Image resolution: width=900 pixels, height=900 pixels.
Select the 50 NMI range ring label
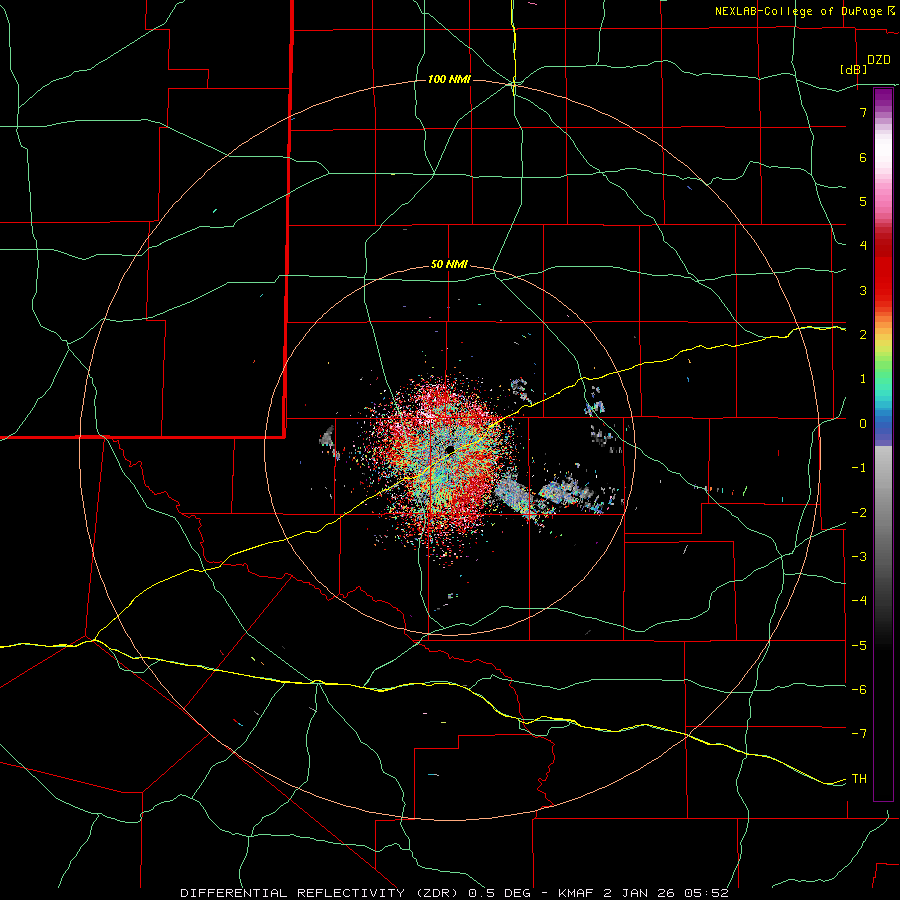(449, 264)
